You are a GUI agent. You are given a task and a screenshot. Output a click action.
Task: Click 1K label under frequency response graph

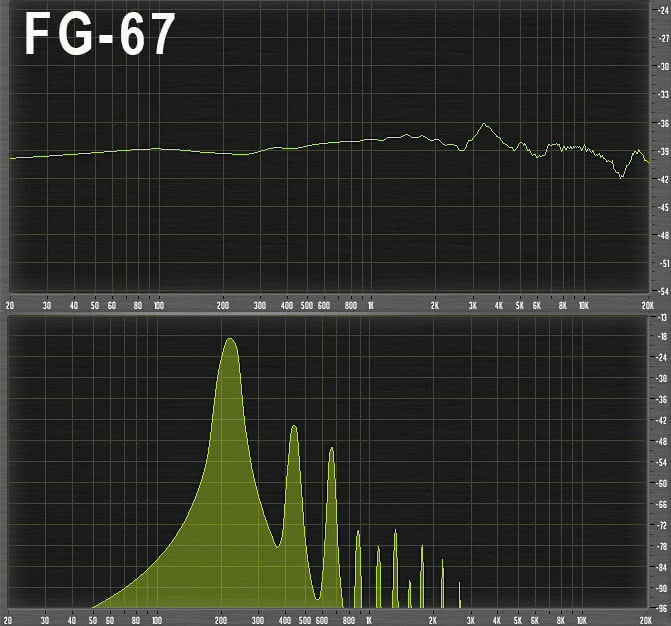point(371,306)
